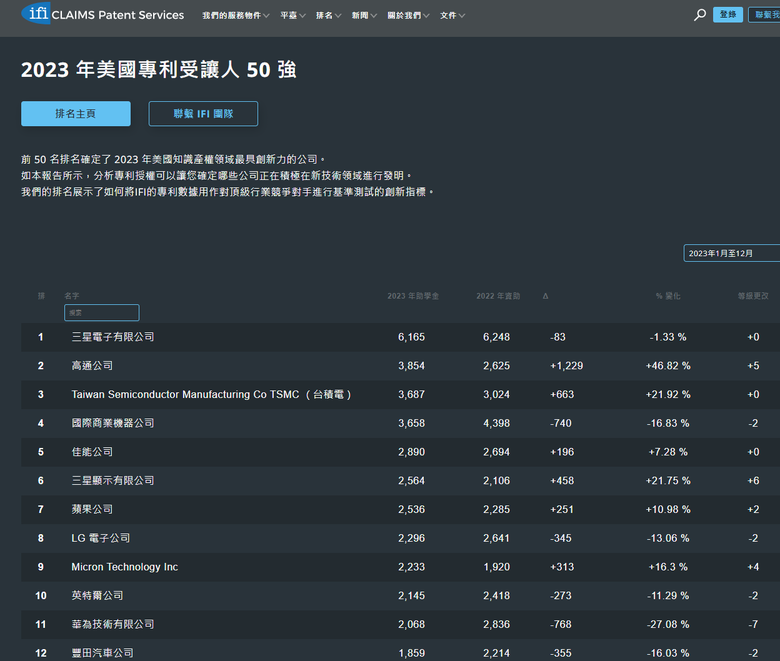Screen dimensions: 780x661
Task: Sort by the 2023 年助學金 column header
Action: (x=413, y=296)
